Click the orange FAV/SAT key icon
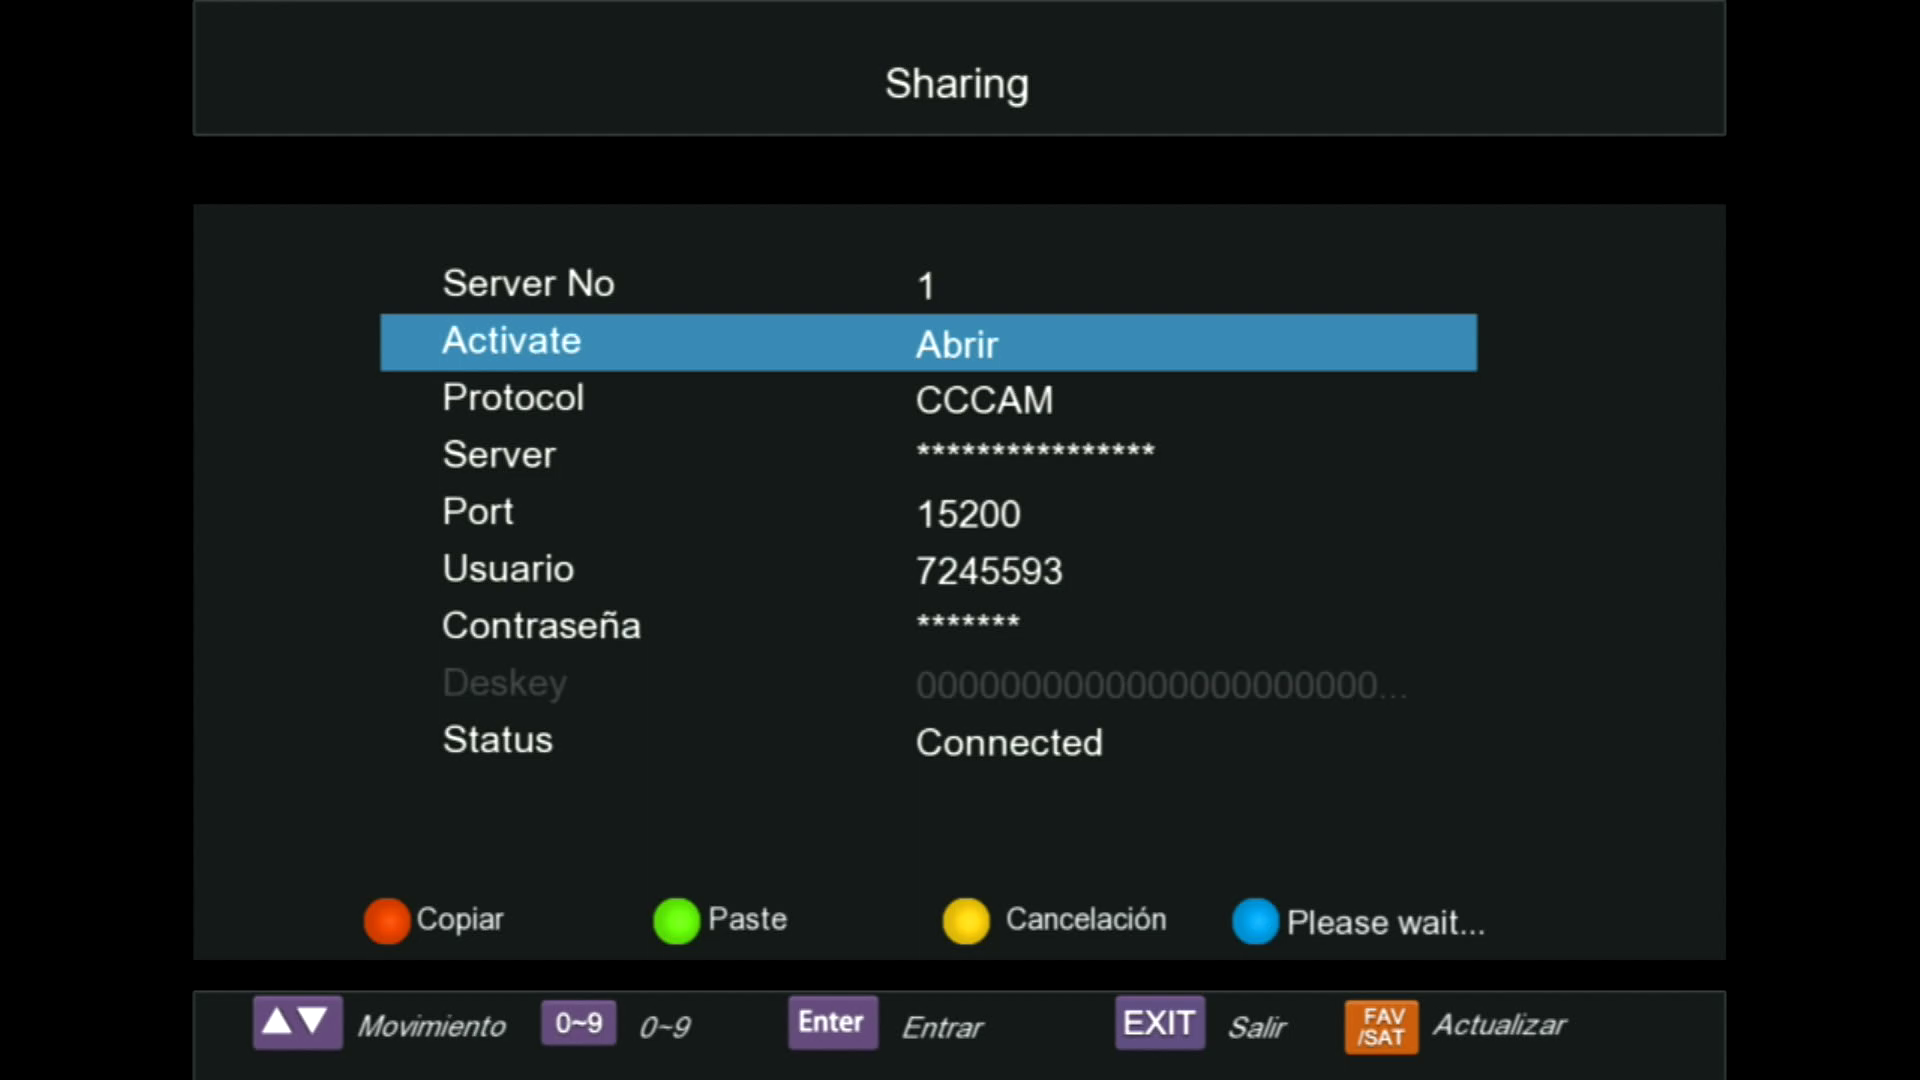Image resolution: width=1920 pixels, height=1080 pixels. tap(1381, 1027)
